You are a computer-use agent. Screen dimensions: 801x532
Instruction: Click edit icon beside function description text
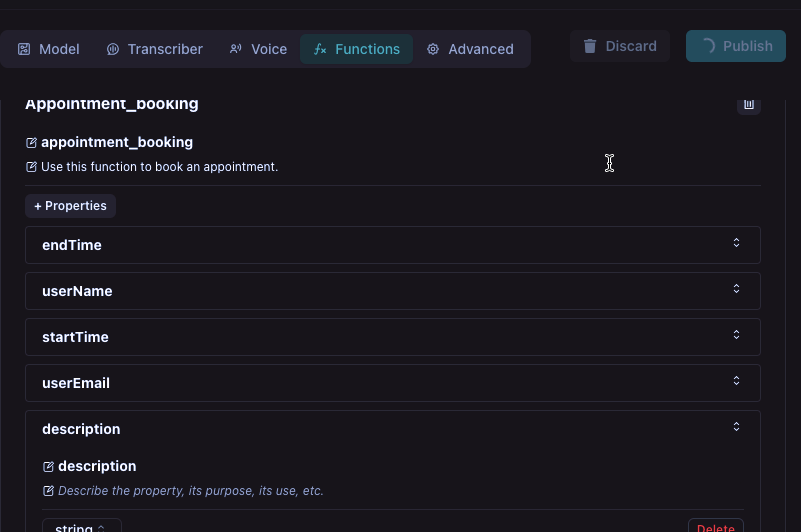(31, 167)
